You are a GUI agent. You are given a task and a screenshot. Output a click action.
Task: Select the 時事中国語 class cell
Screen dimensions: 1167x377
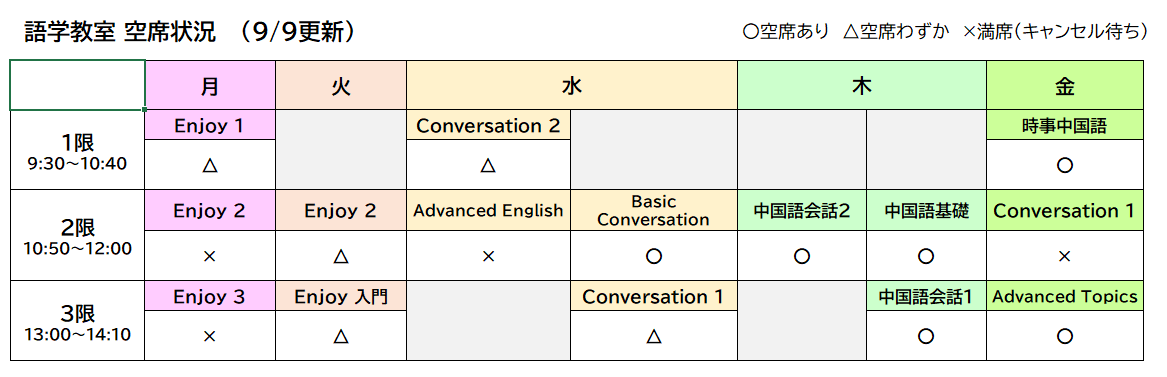[x=1065, y=126]
